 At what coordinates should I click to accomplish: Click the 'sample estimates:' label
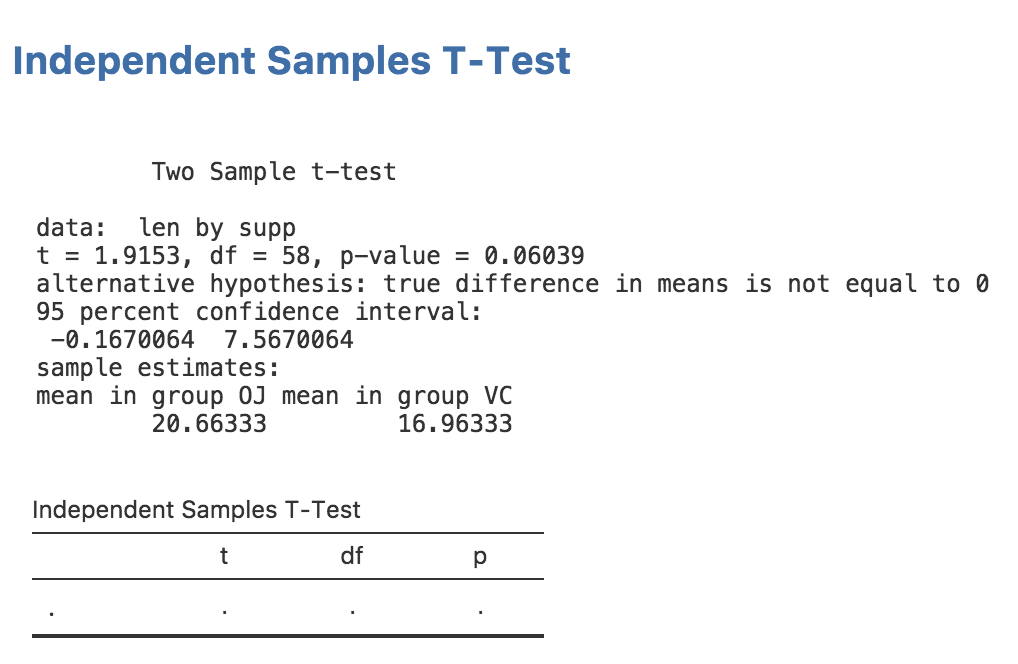pyautogui.click(x=159, y=368)
